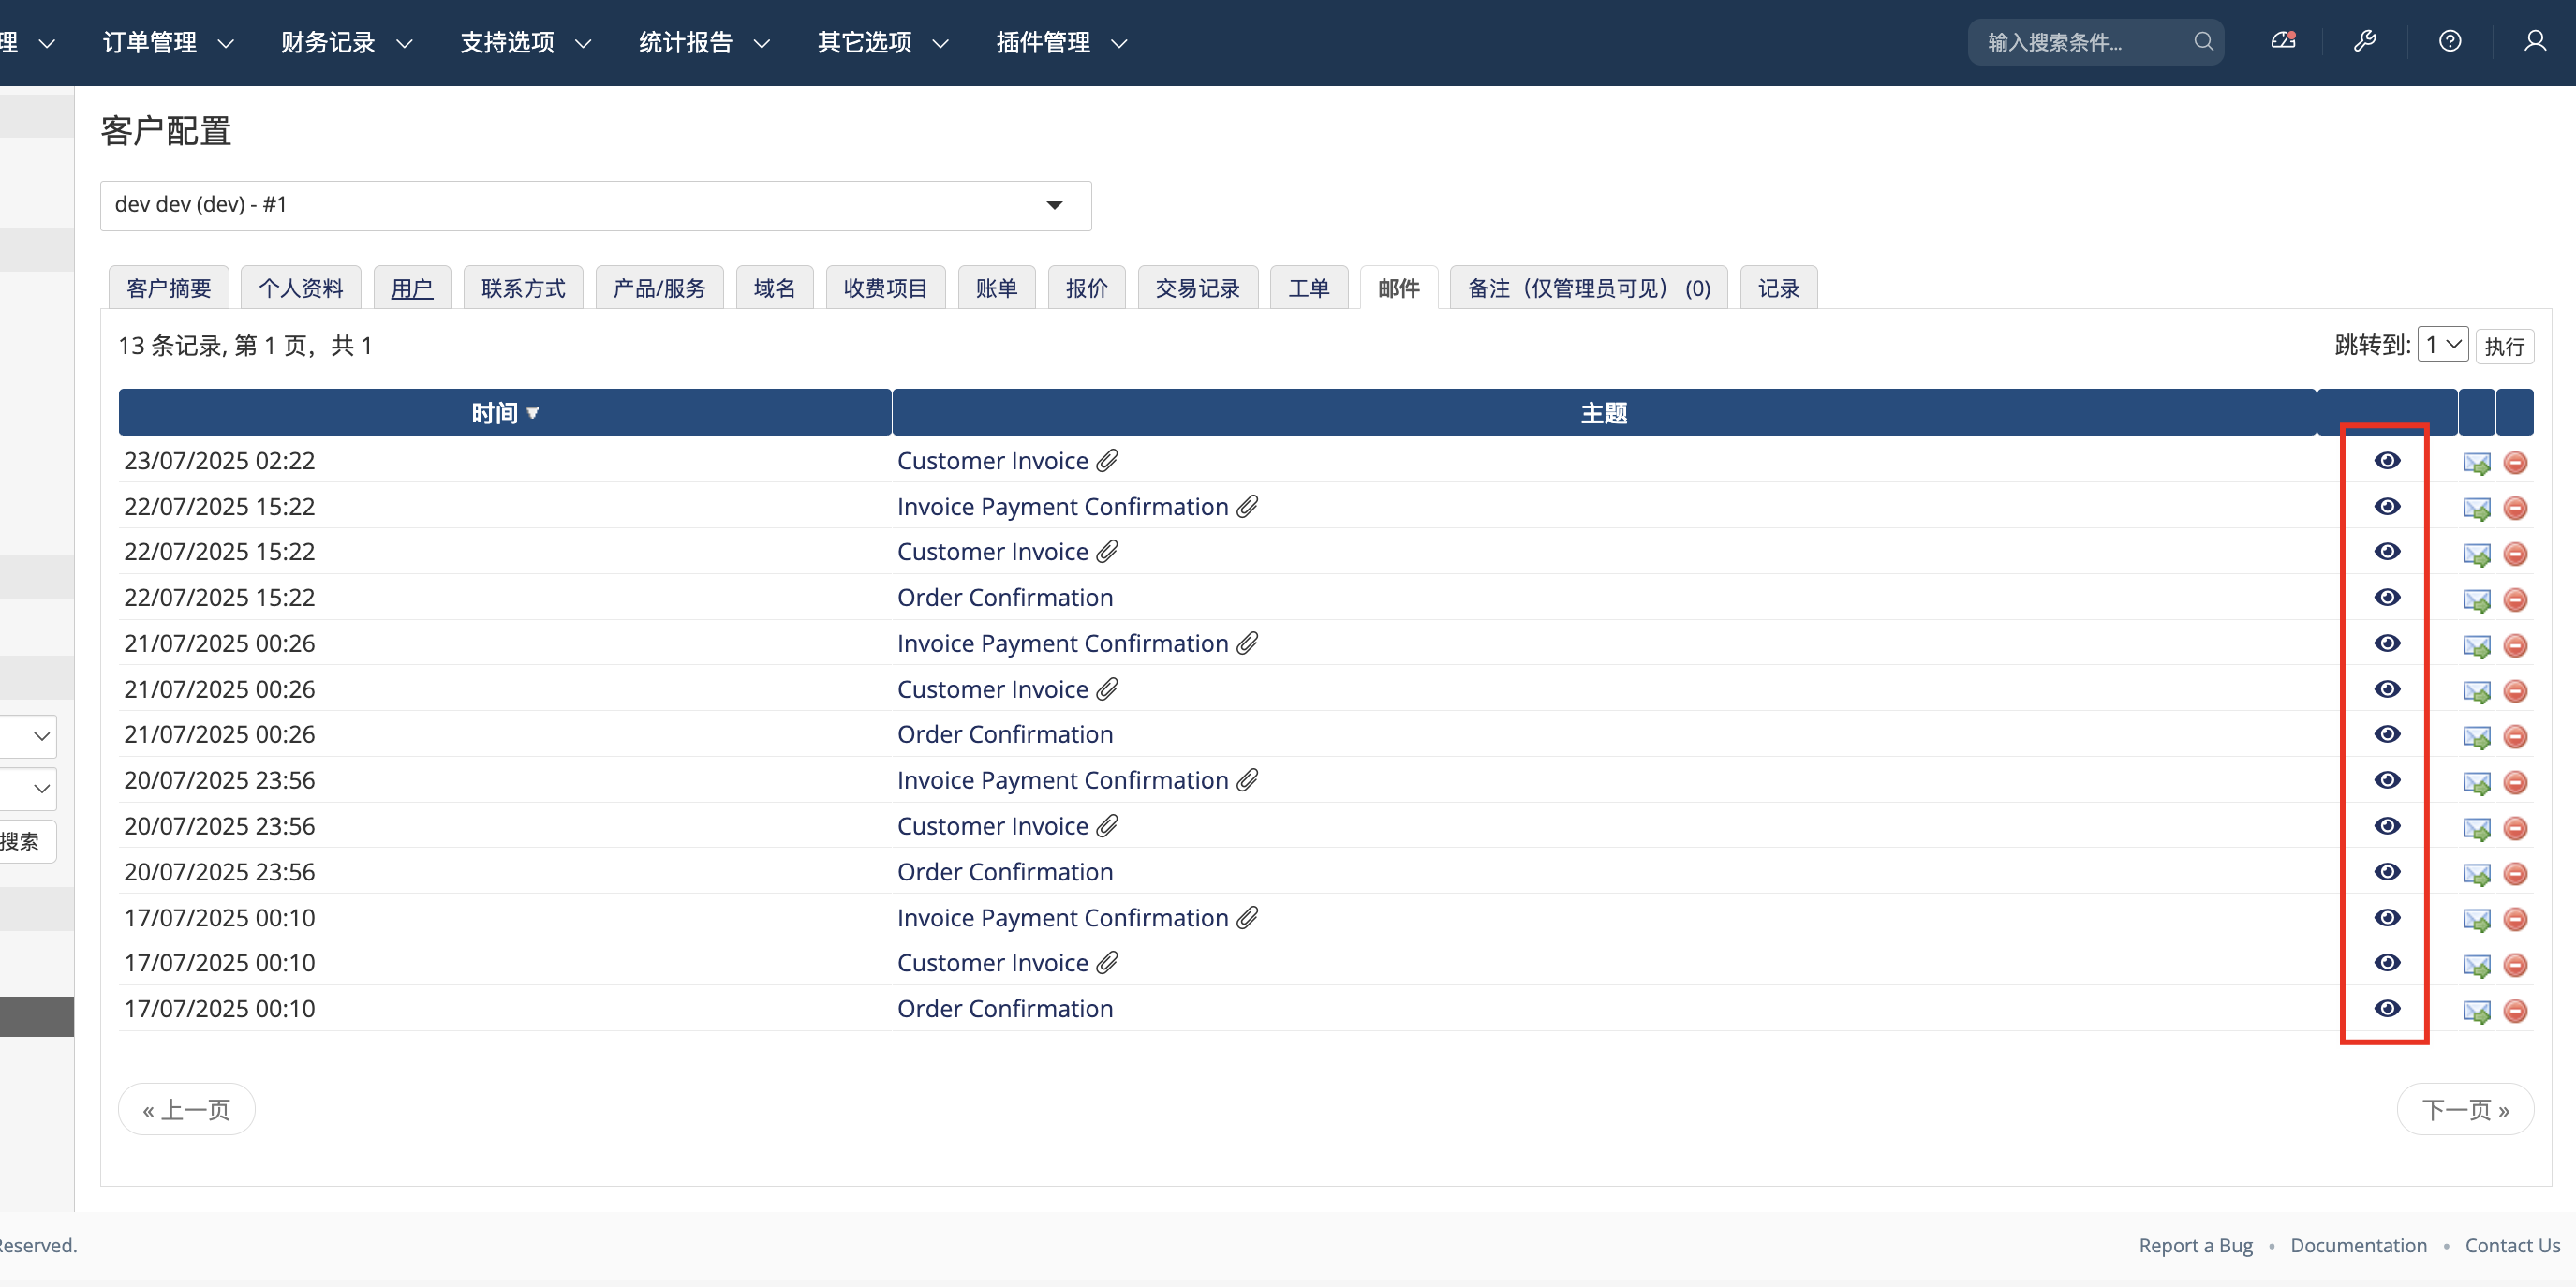Click eye icon for 17/07/2025 Invoice Payment Confirmation
The image size is (2576, 1287).
tap(2387, 917)
